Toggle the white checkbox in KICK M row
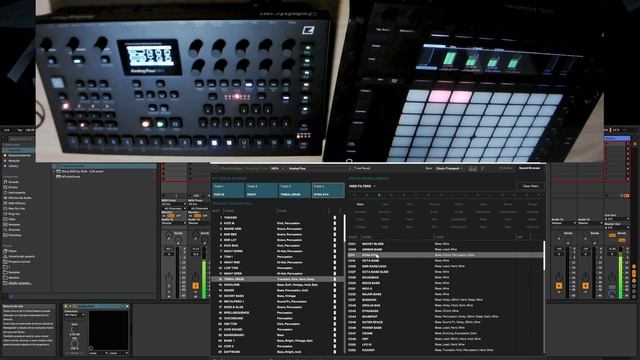 tap(335, 223)
